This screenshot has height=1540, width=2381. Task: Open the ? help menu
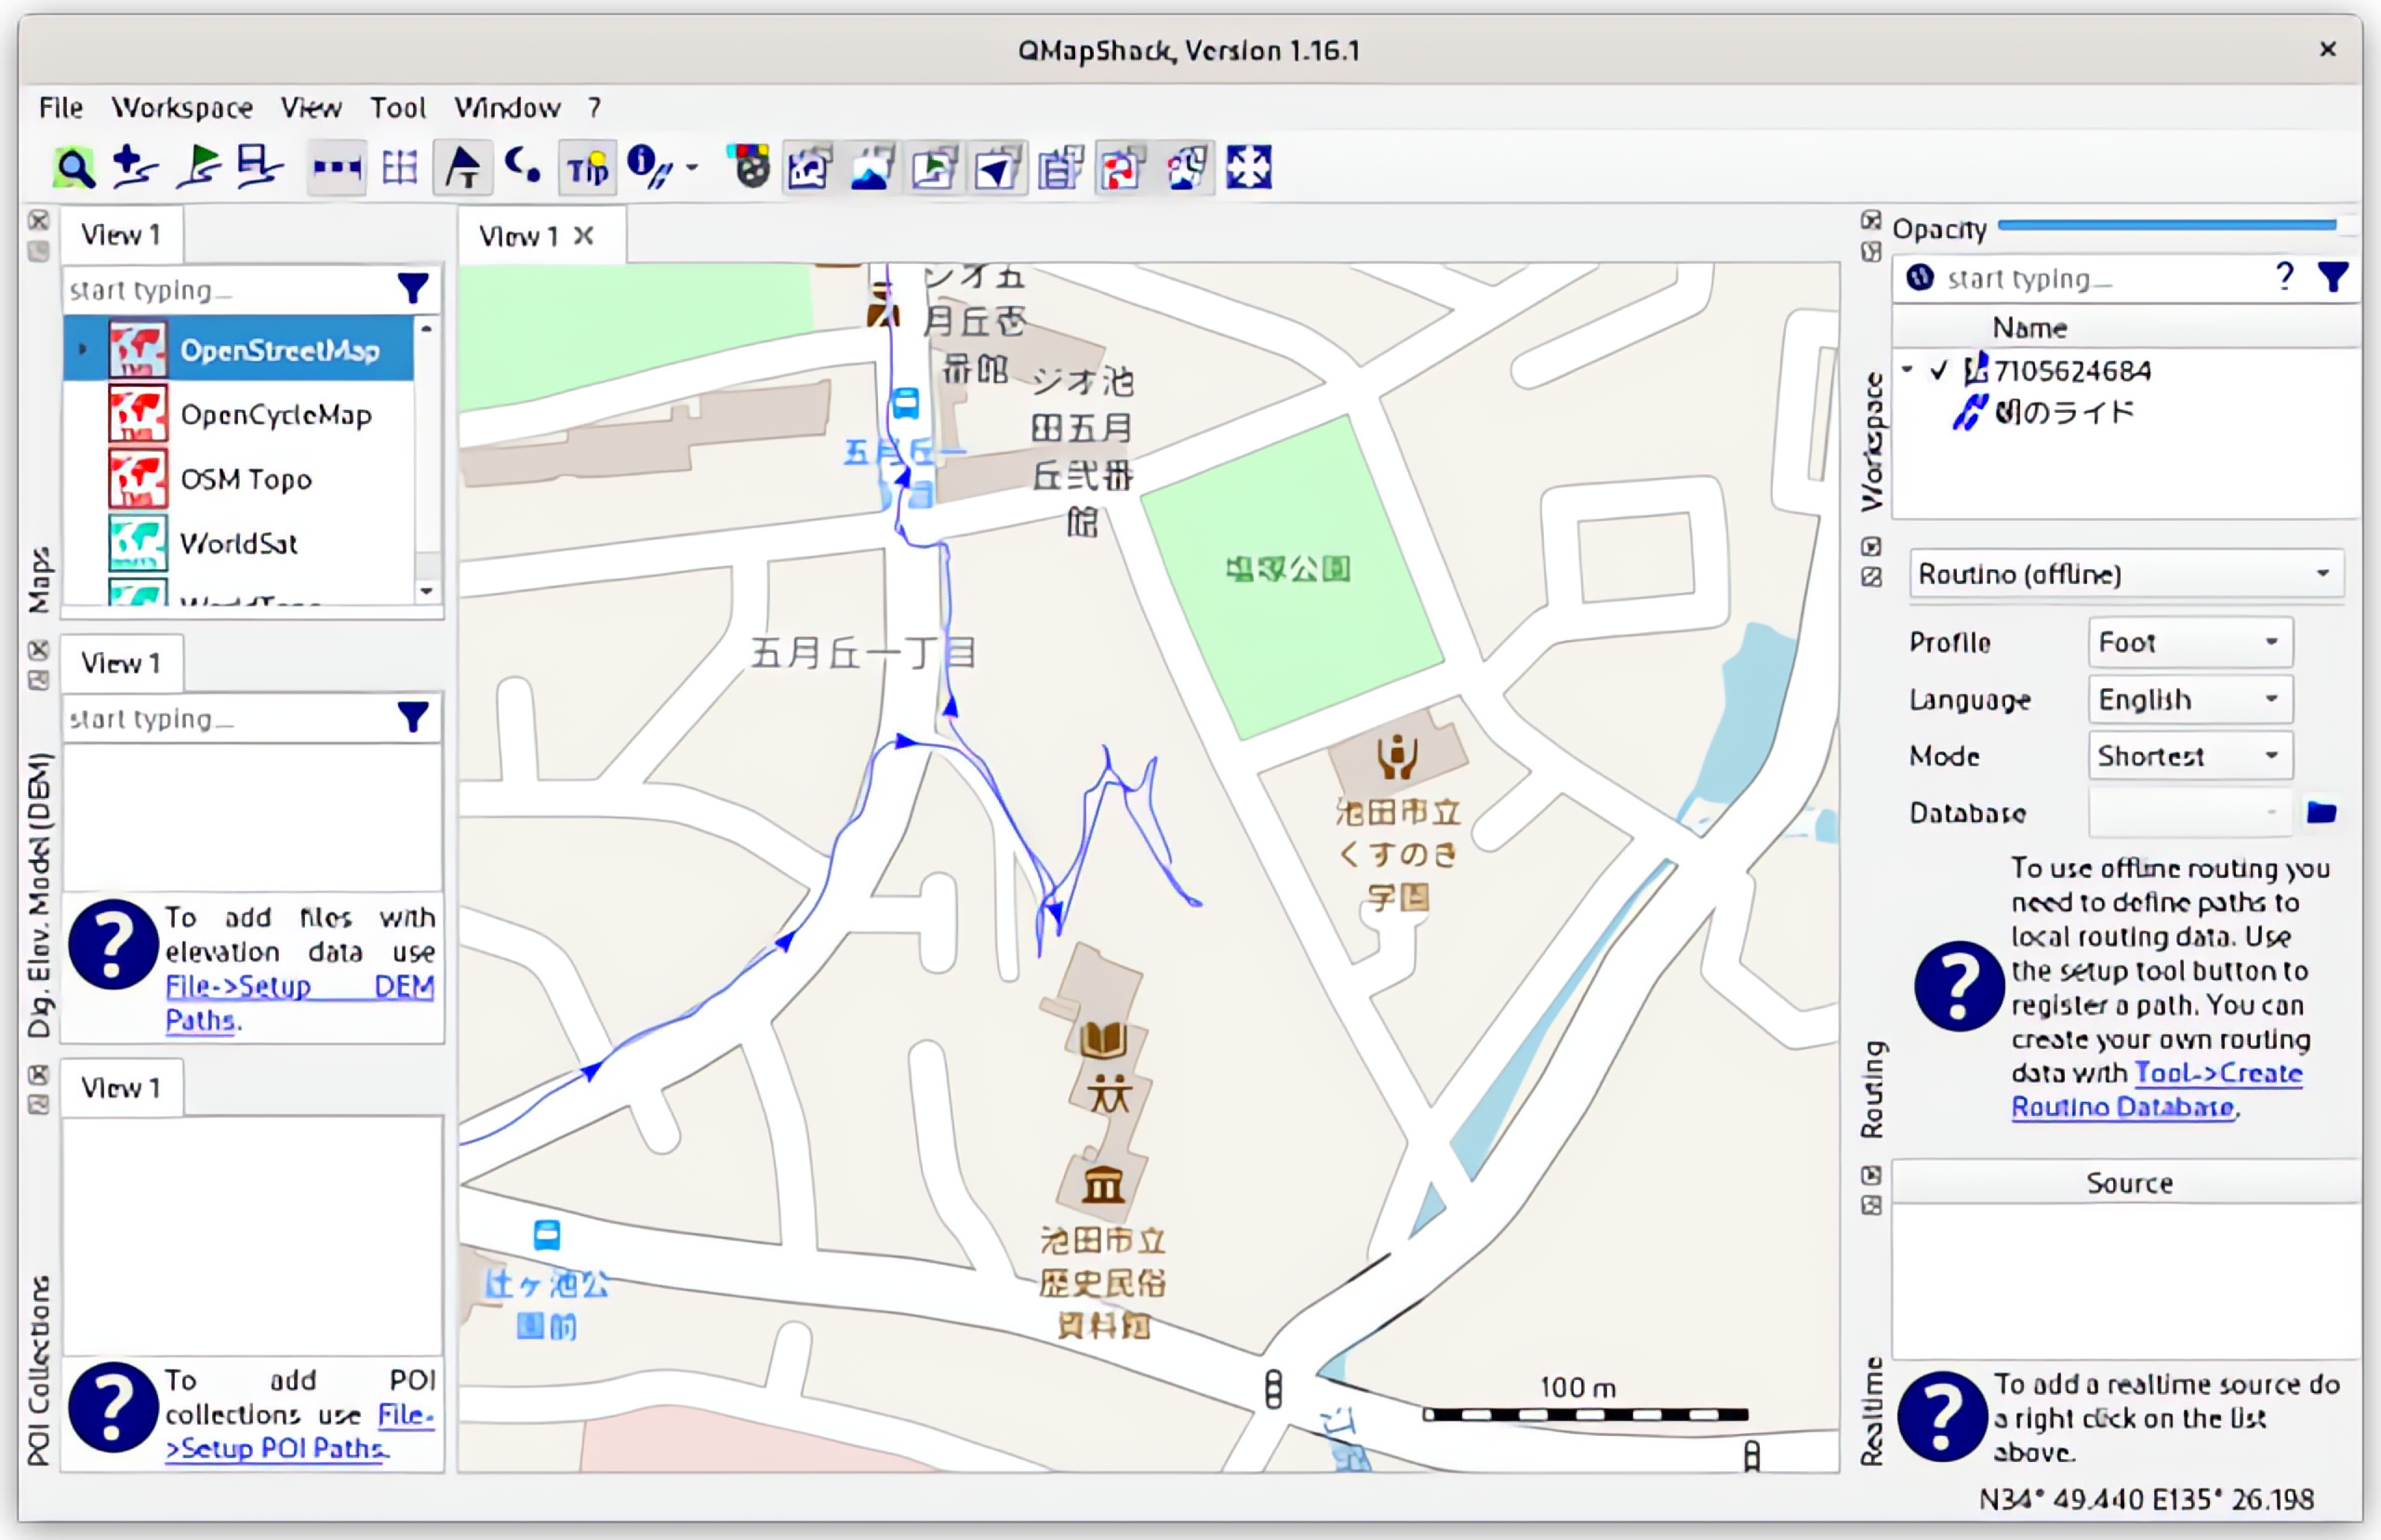click(x=594, y=107)
